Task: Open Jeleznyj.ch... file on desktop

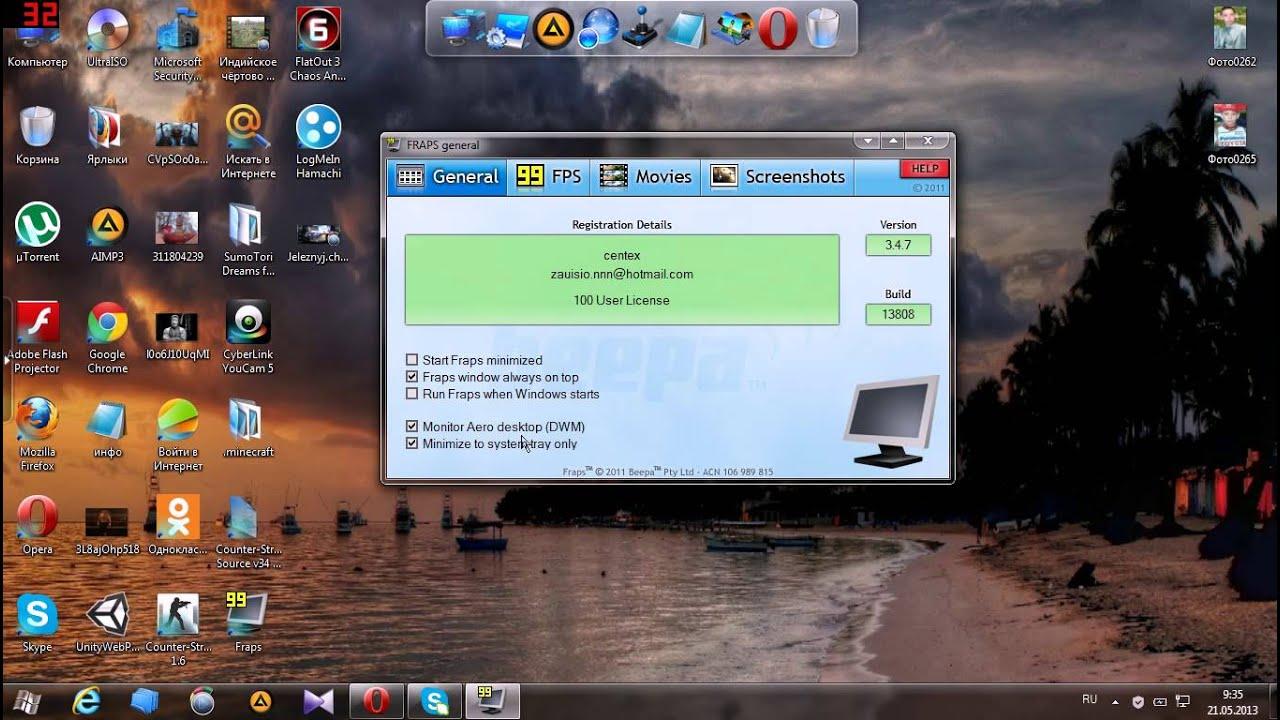Action: pyautogui.click(x=318, y=240)
